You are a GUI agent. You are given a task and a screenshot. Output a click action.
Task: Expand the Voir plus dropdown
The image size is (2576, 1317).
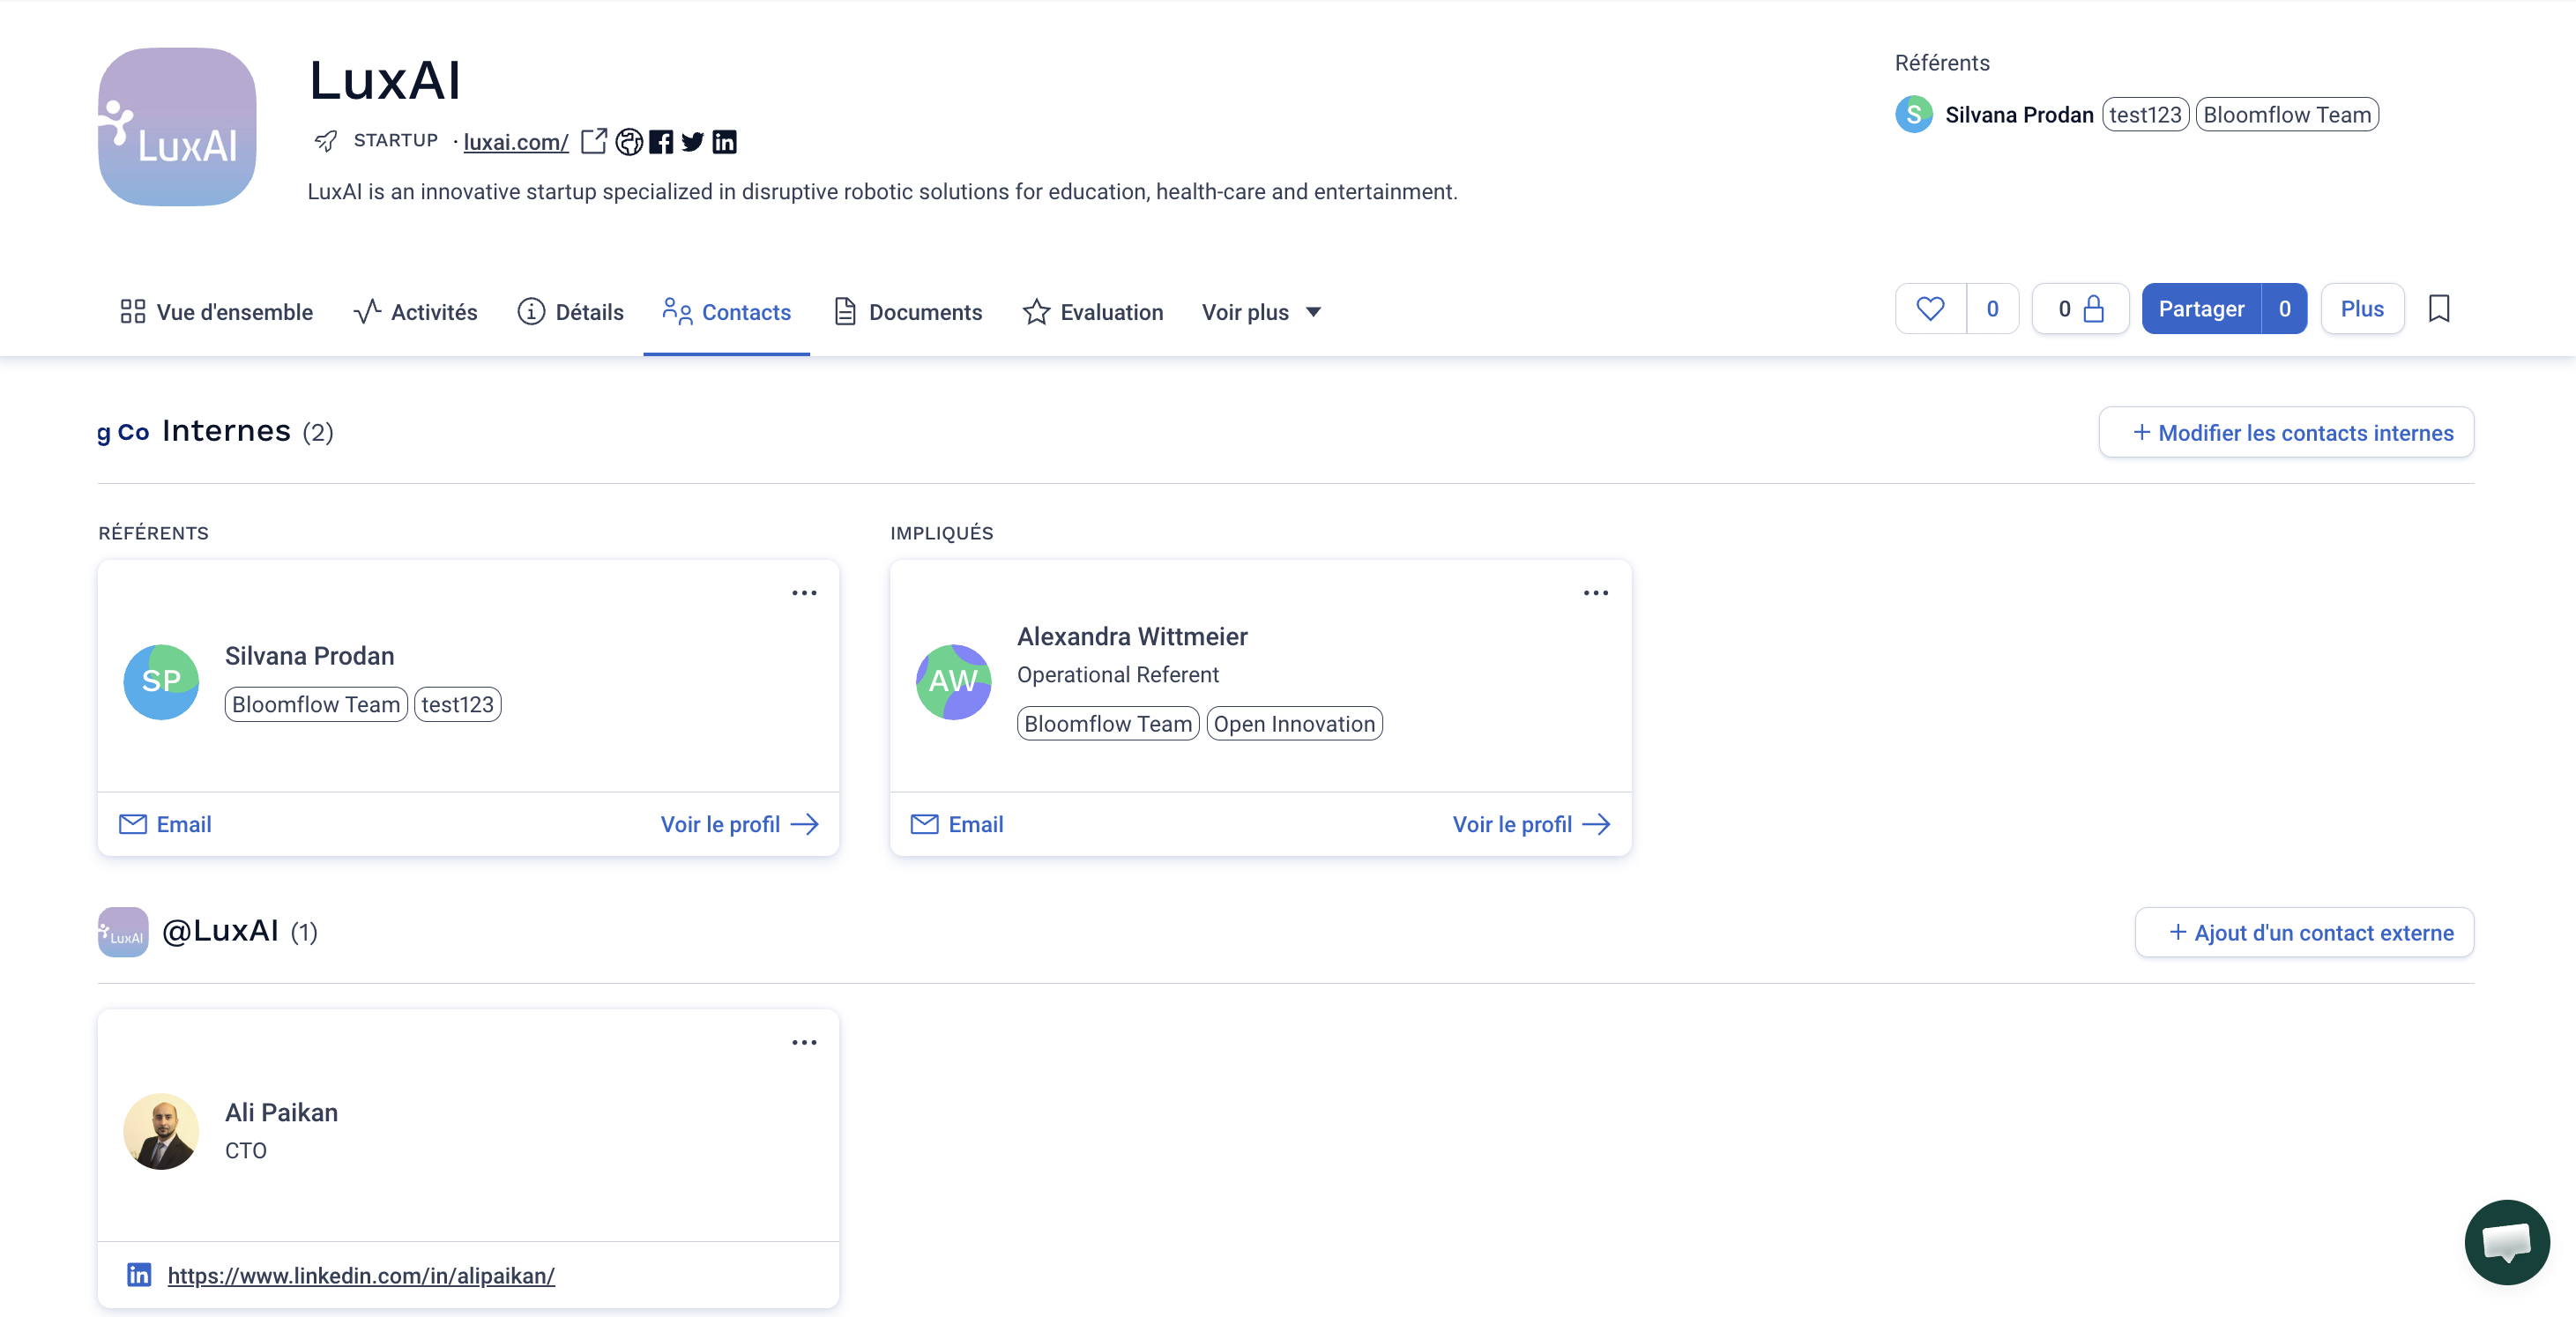point(1262,312)
